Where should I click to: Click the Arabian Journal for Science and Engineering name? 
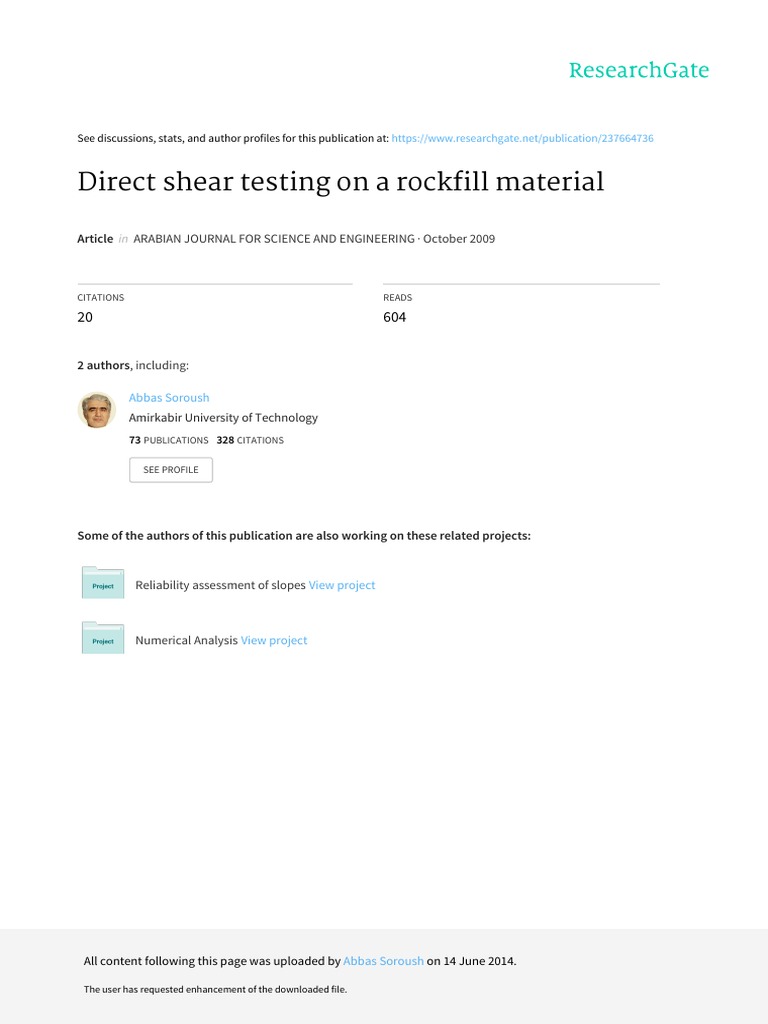point(273,239)
